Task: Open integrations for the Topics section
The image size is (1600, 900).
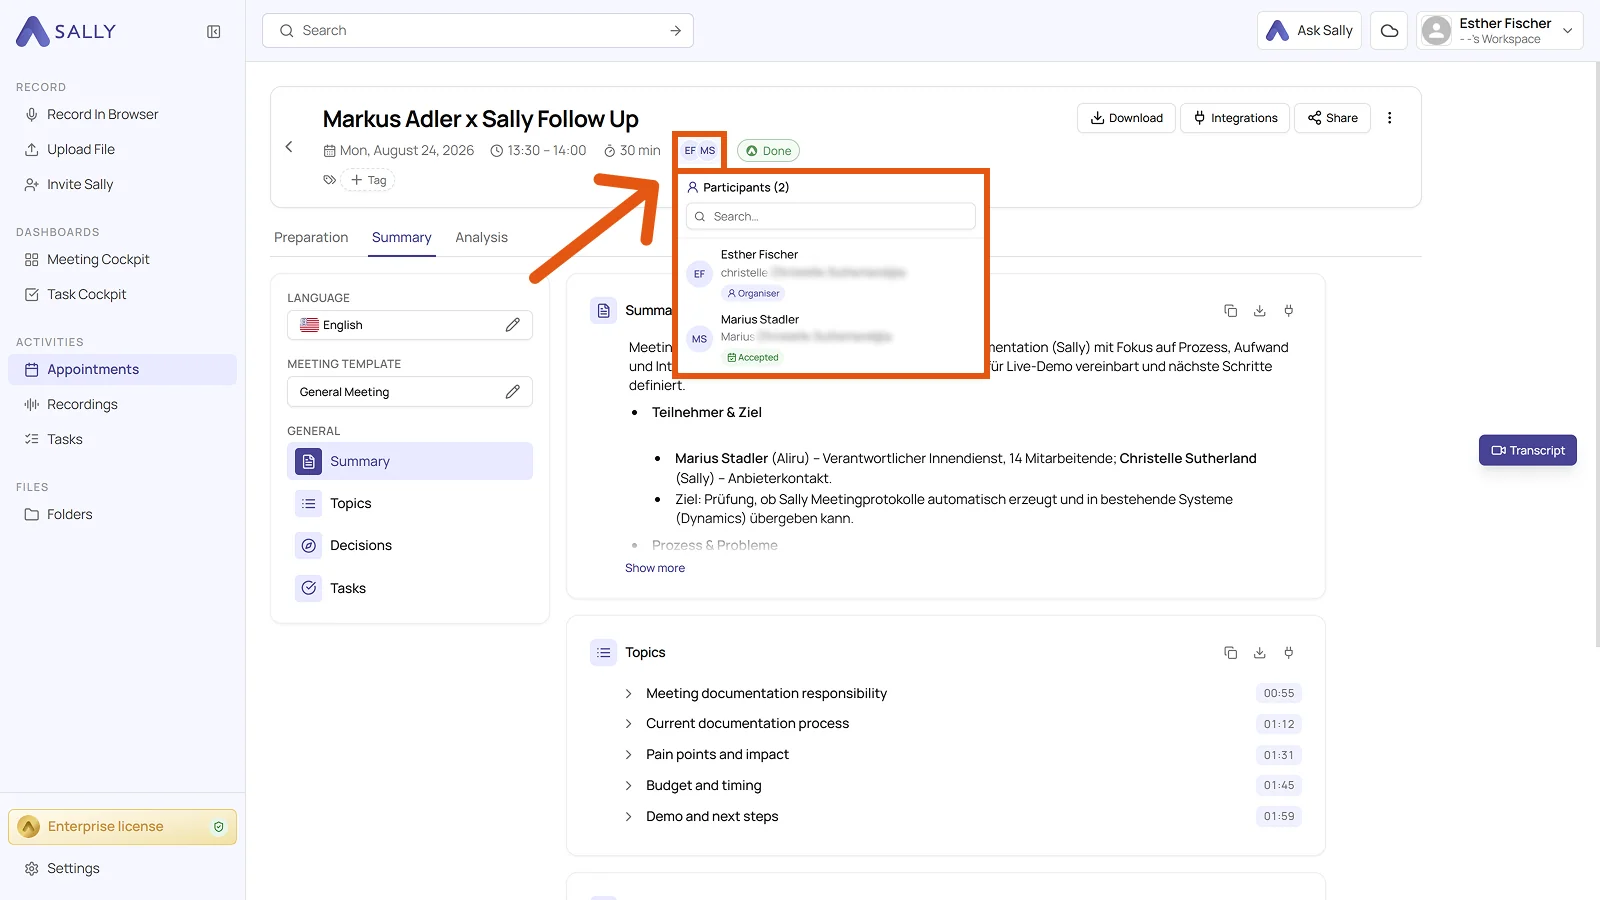Action: tap(1289, 653)
